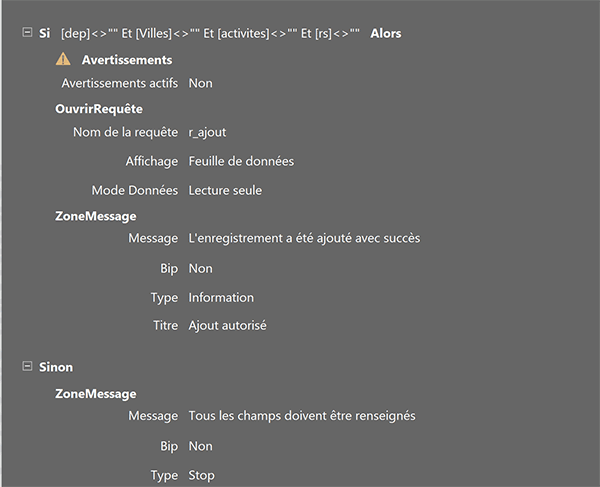Edit the message about enregistrement ajouté
This screenshot has height=487, width=600.
tap(304, 238)
